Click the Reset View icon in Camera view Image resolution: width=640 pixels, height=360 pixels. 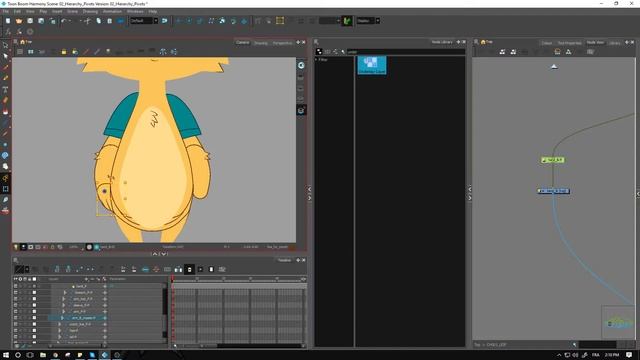point(301,65)
